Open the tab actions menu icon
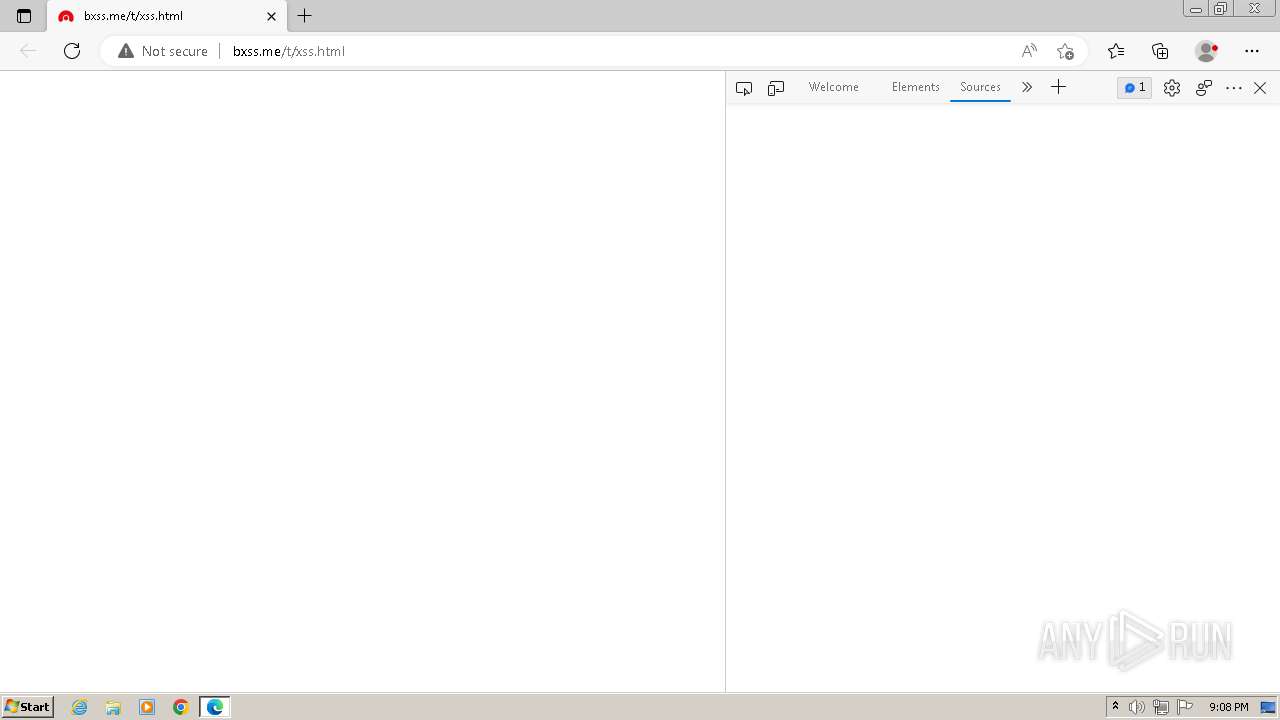This screenshot has height=720, width=1280. (x=24, y=16)
